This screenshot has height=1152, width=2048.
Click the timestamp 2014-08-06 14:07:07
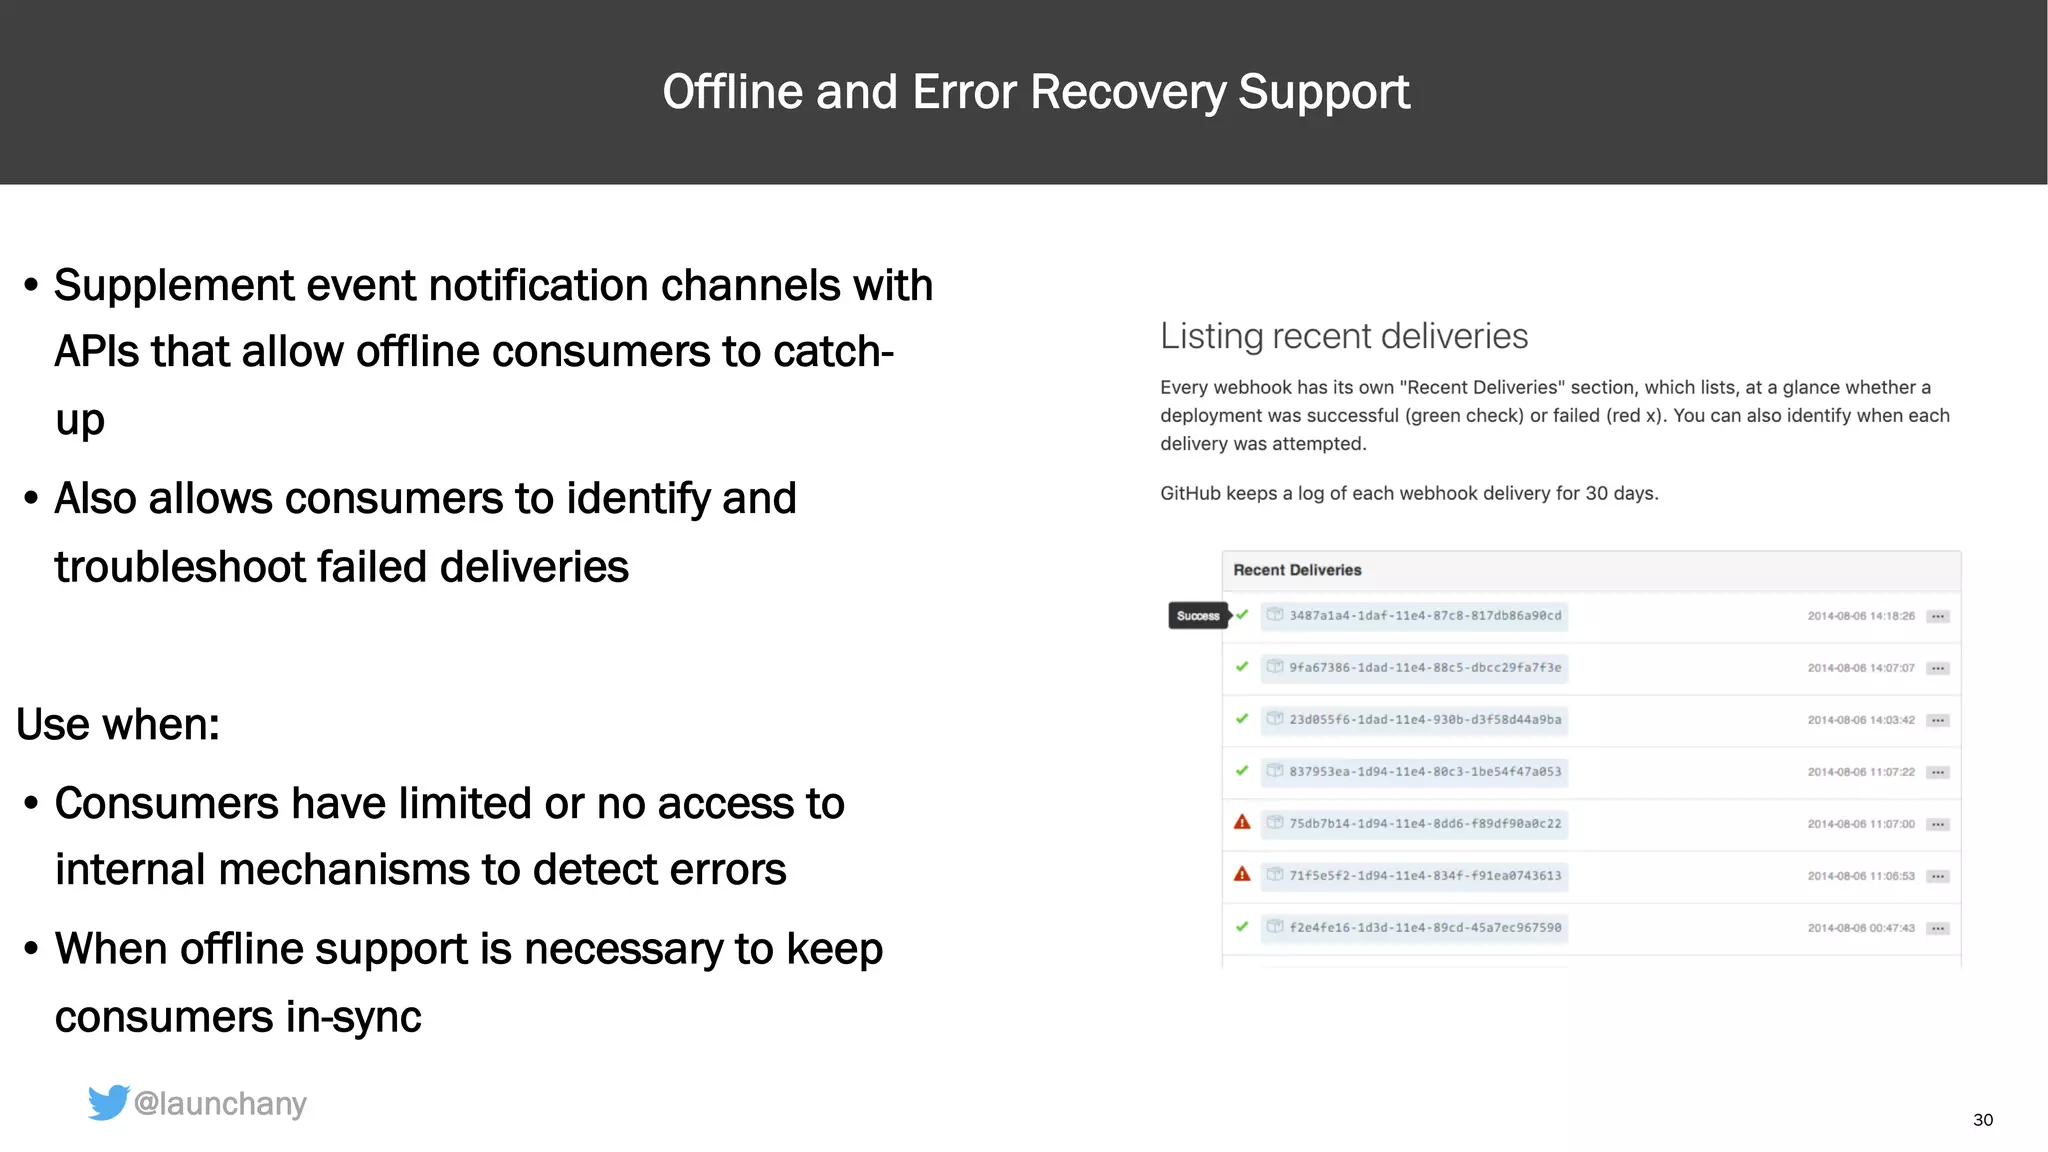[1861, 669]
